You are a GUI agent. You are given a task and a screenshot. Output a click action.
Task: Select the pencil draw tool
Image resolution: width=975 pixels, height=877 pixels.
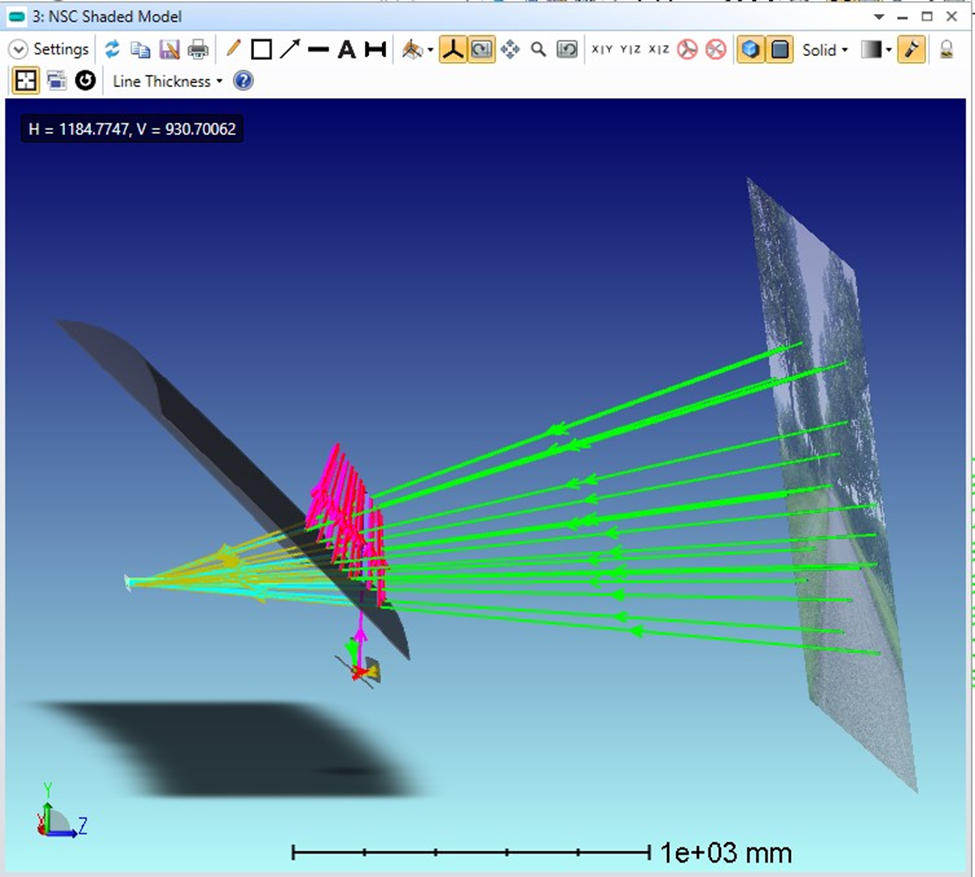click(x=233, y=49)
